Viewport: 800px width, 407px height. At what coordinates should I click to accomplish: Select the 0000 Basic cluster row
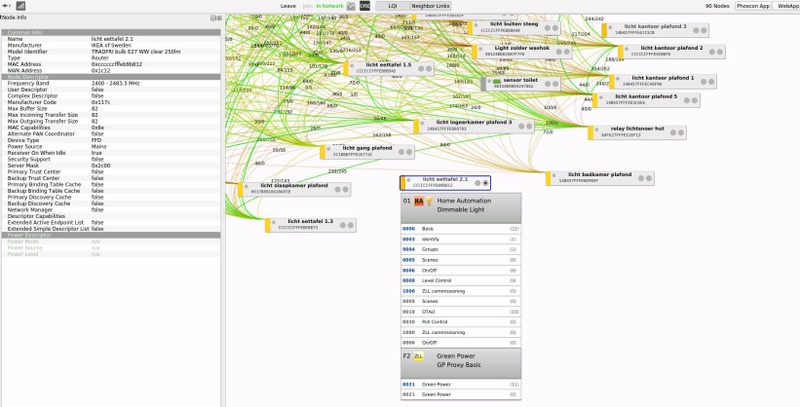pos(461,229)
